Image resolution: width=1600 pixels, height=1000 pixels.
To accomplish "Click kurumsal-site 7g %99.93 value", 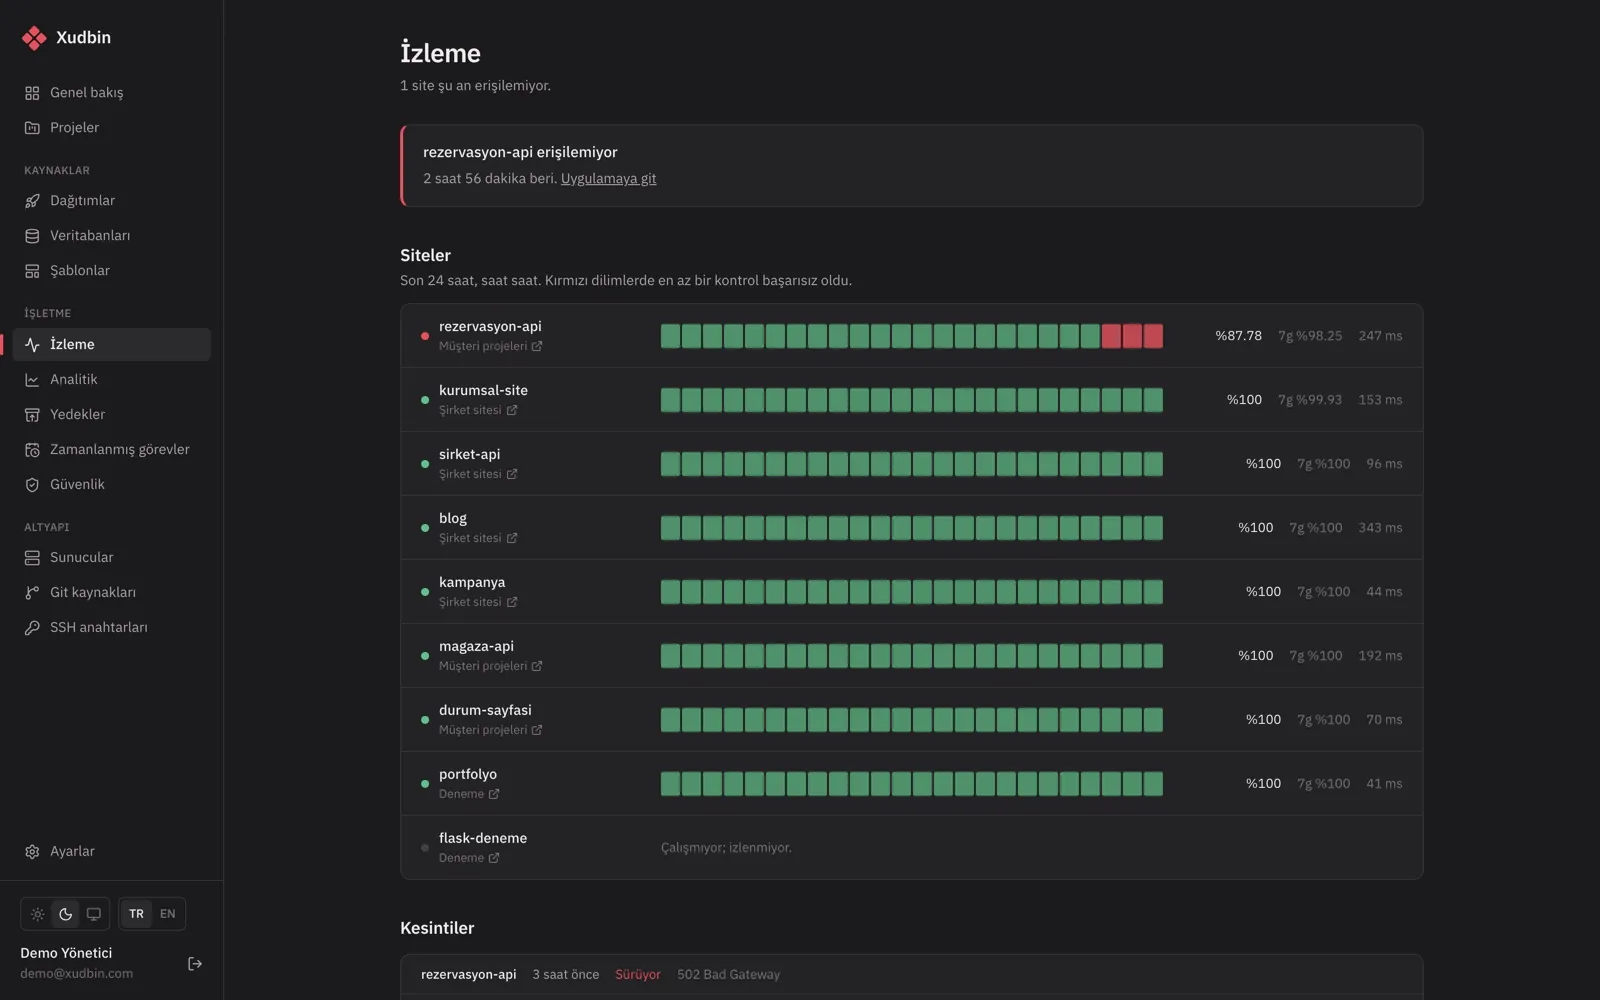I will (x=1310, y=400).
